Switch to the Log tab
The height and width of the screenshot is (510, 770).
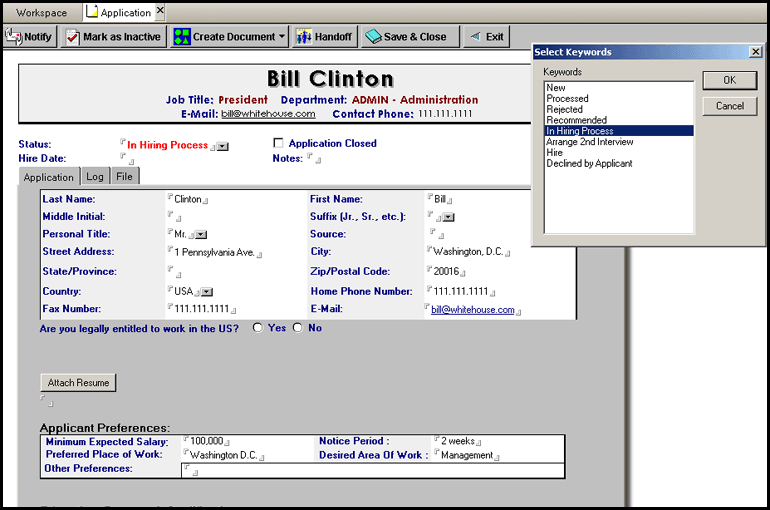pos(95,177)
